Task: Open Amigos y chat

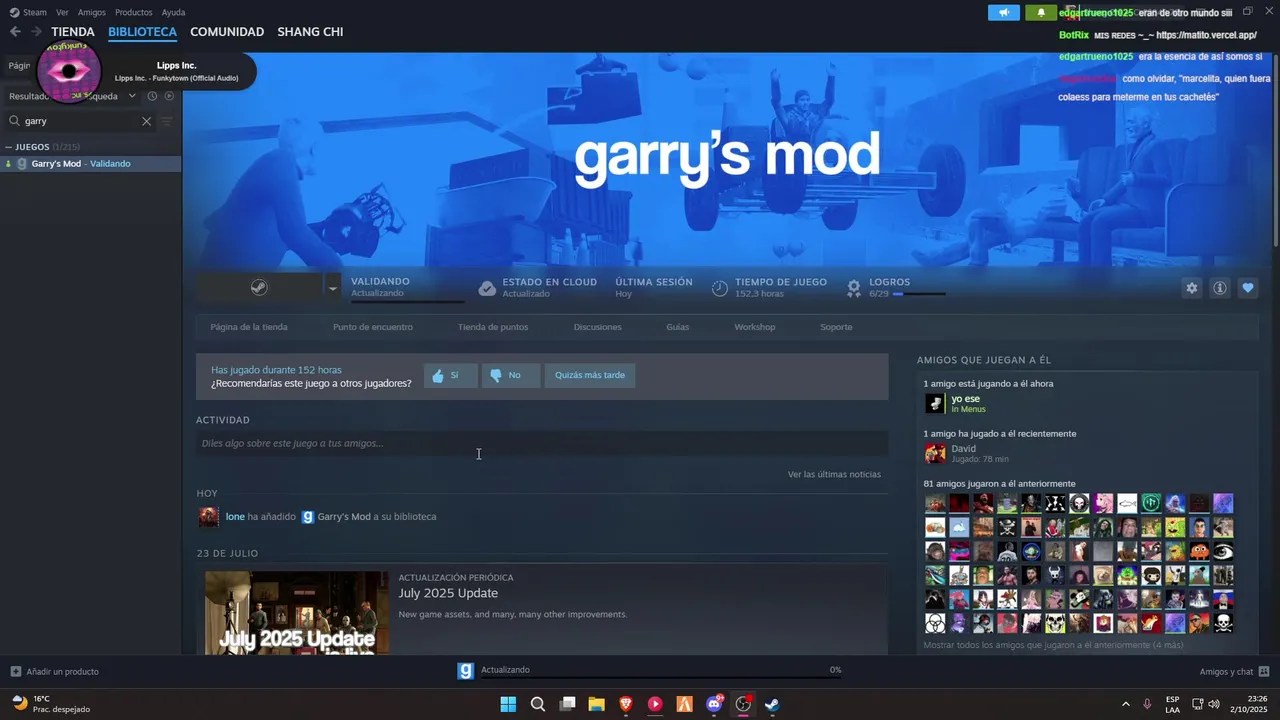Action: [x=1234, y=672]
